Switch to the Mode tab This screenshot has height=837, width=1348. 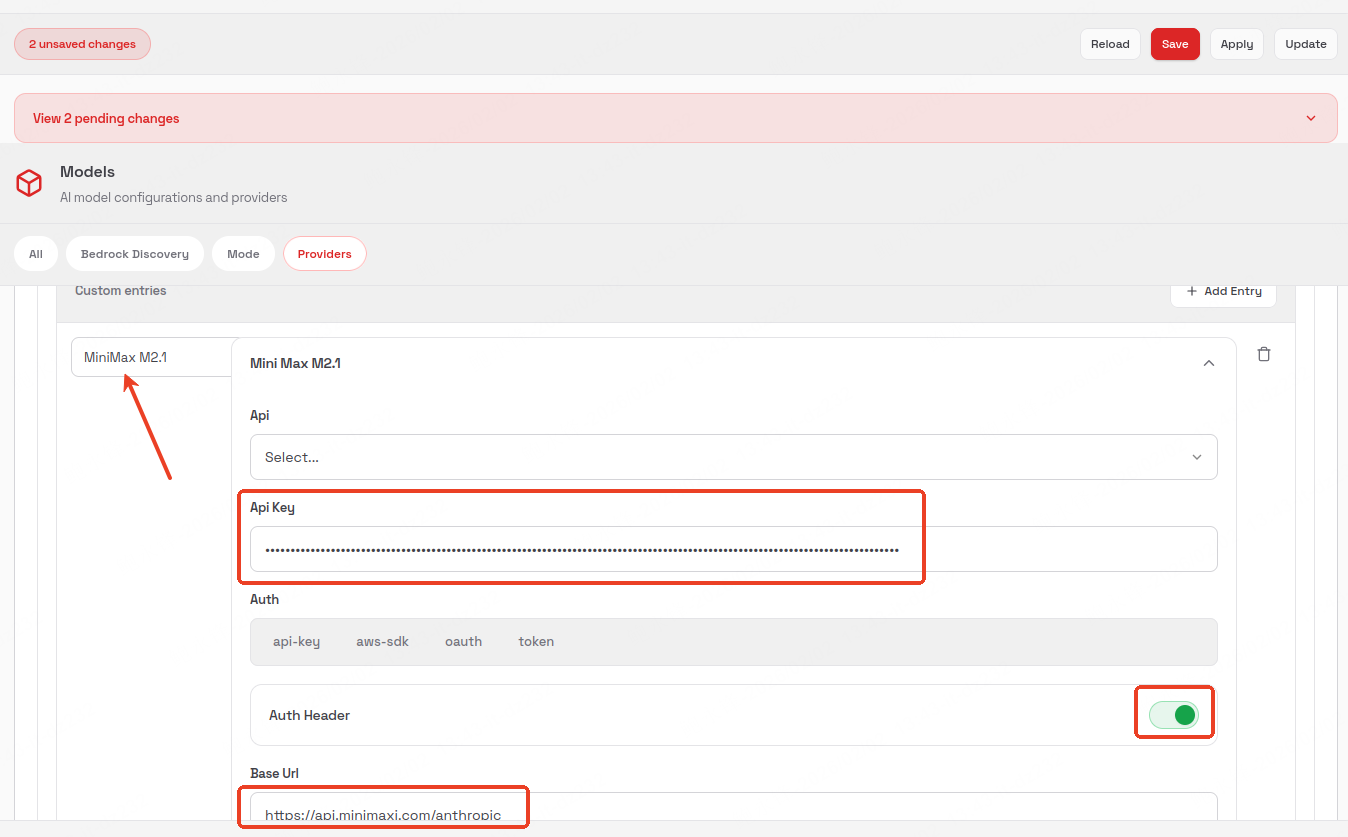(x=243, y=254)
